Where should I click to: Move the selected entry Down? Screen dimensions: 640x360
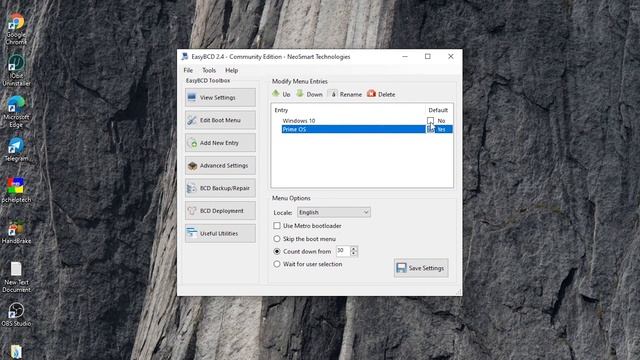pyautogui.click(x=309, y=94)
